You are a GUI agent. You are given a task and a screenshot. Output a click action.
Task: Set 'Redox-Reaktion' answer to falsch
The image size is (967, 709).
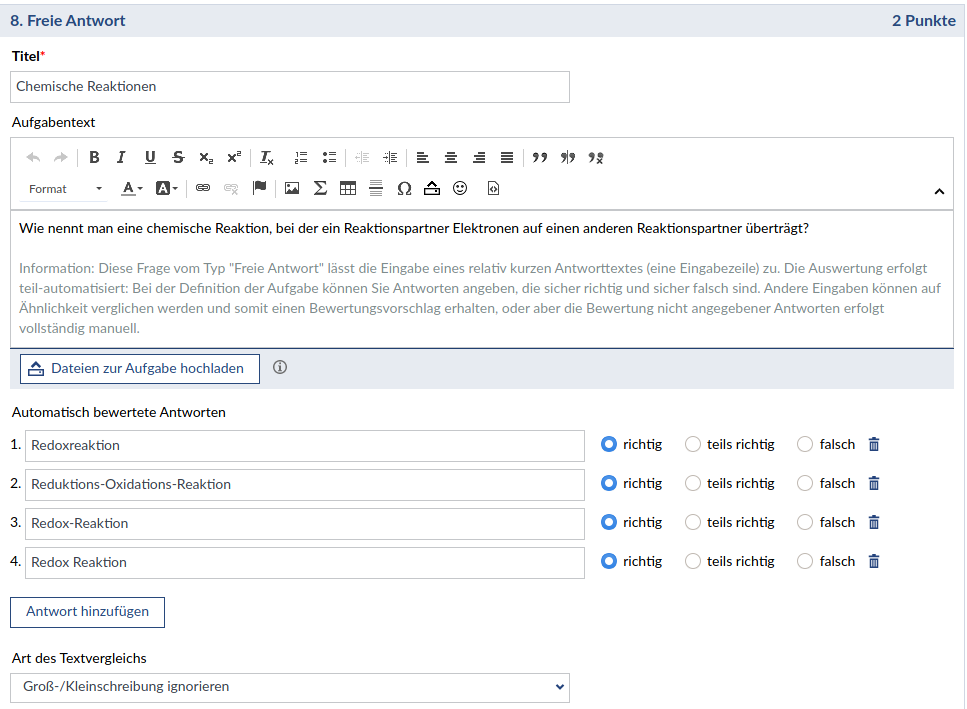[805, 523]
